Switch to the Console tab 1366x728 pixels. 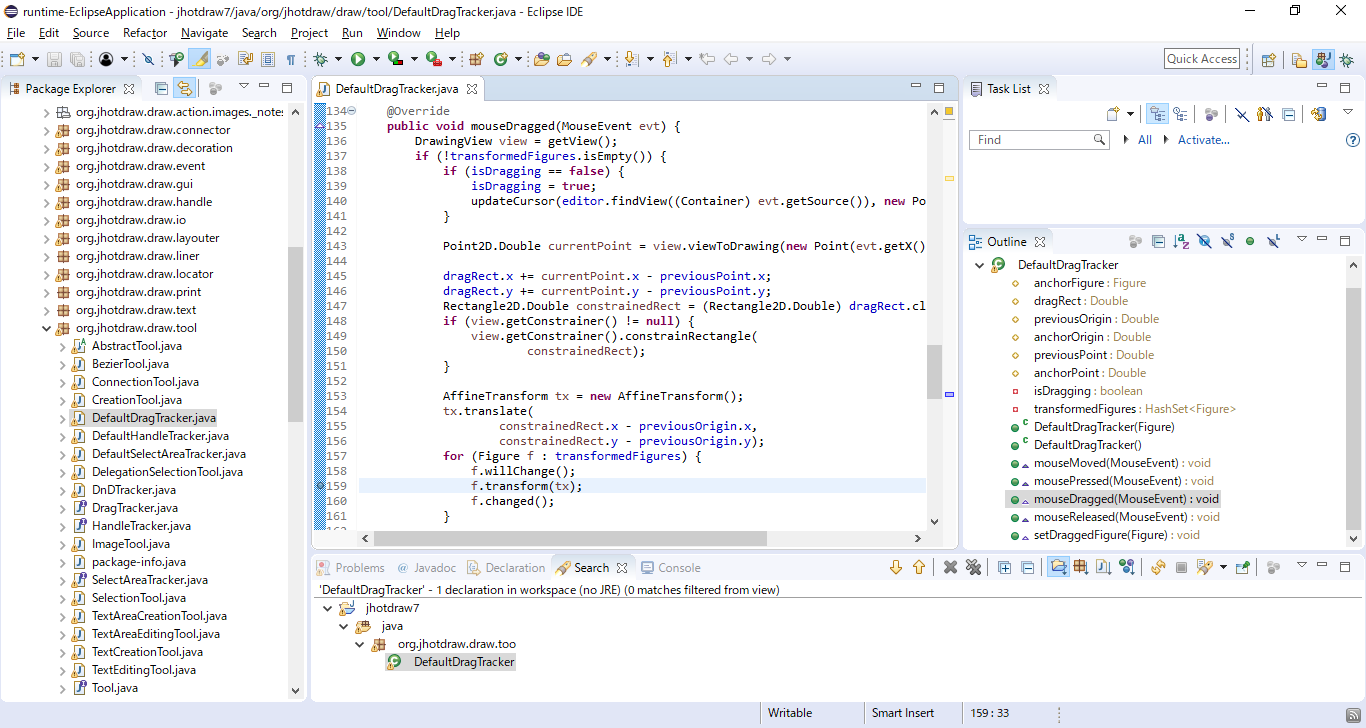(x=670, y=567)
